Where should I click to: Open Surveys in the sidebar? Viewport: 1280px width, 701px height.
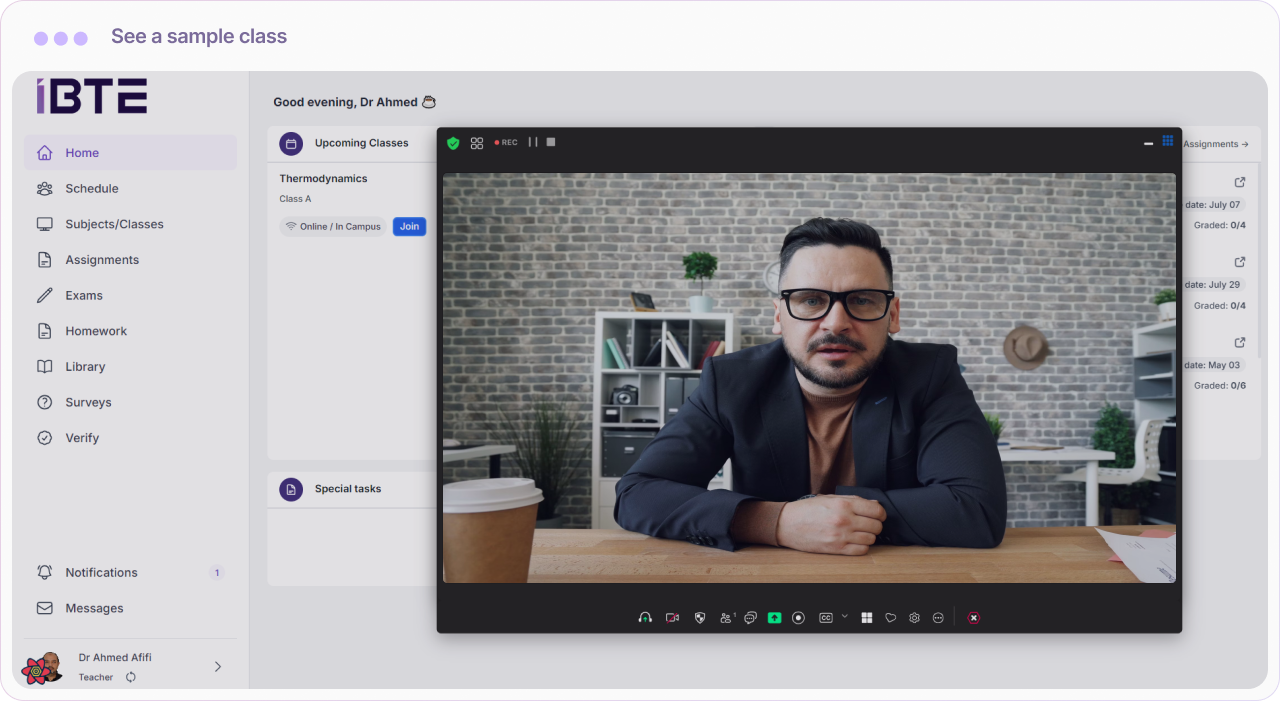tap(130, 403)
